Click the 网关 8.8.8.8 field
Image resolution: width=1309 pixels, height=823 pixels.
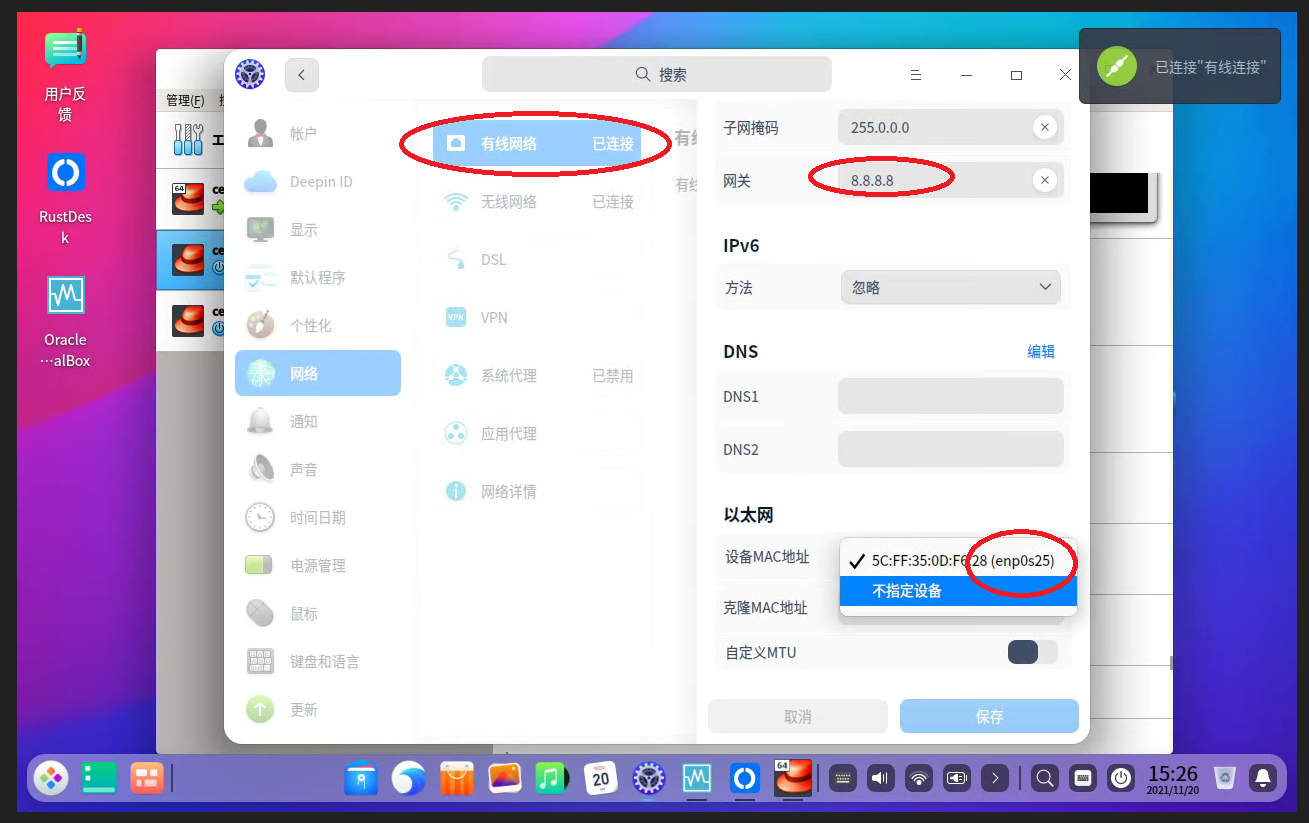coord(951,180)
